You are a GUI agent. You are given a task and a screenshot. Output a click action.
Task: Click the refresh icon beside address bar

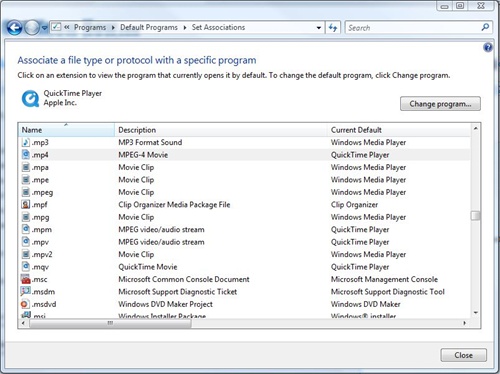point(333,28)
